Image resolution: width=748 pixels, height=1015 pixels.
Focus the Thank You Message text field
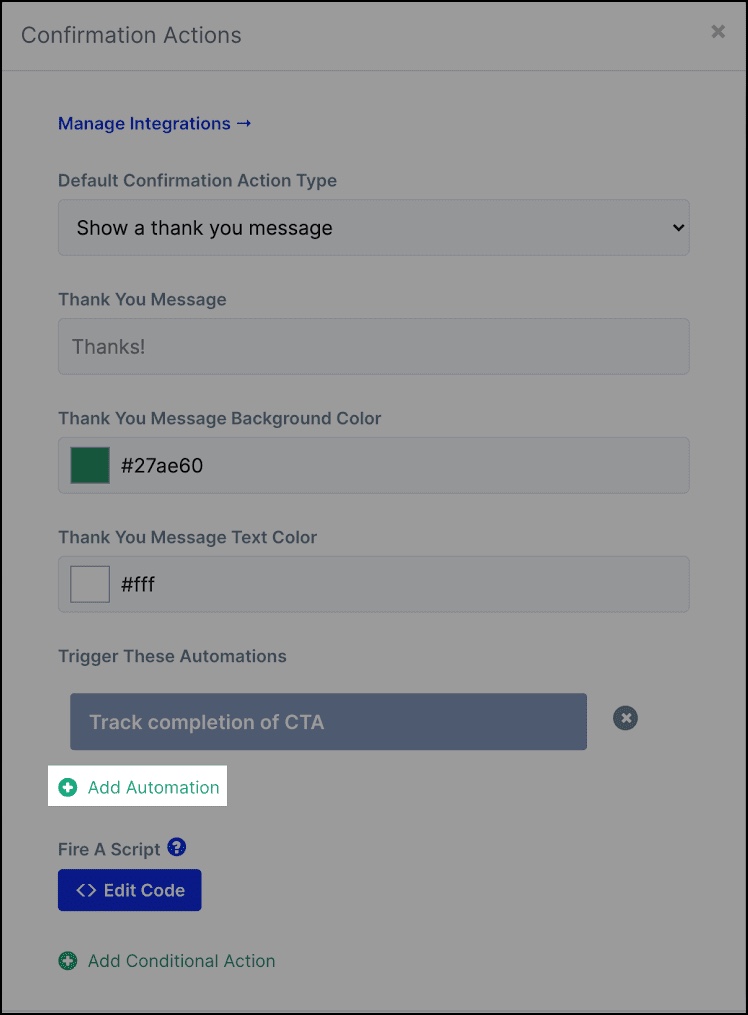(x=373, y=346)
